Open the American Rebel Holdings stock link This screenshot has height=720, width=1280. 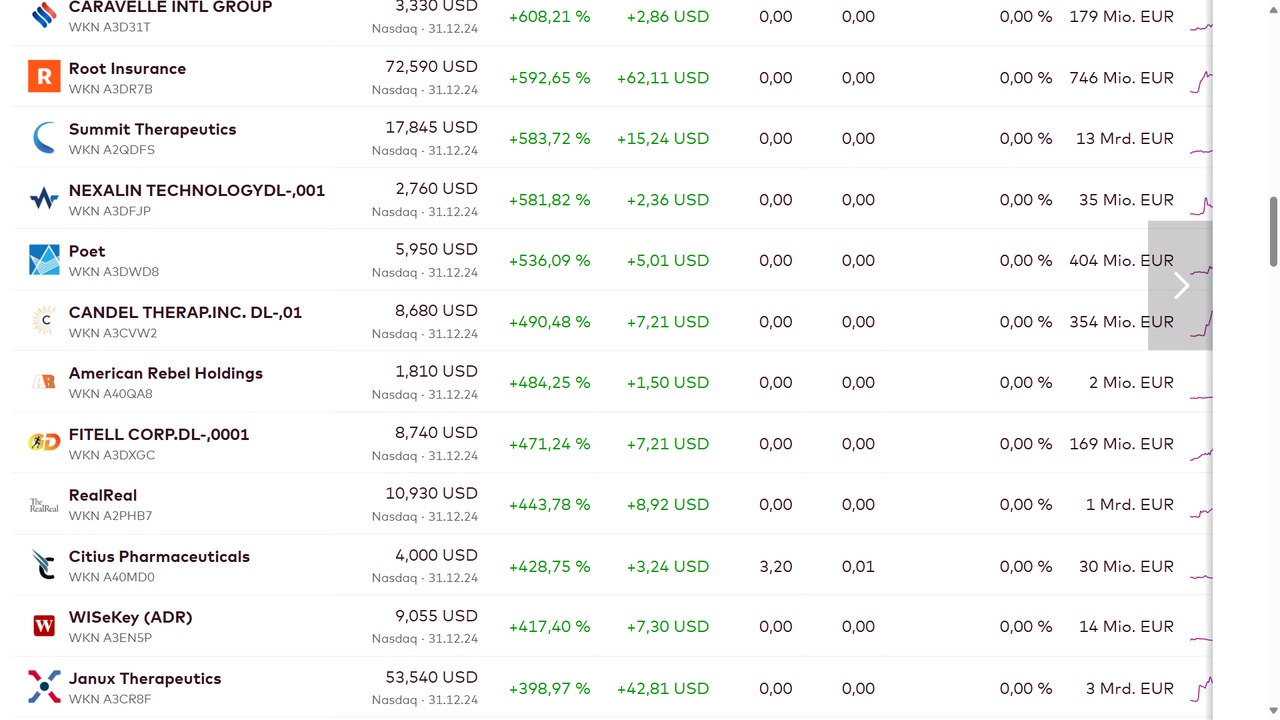(166, 373)
